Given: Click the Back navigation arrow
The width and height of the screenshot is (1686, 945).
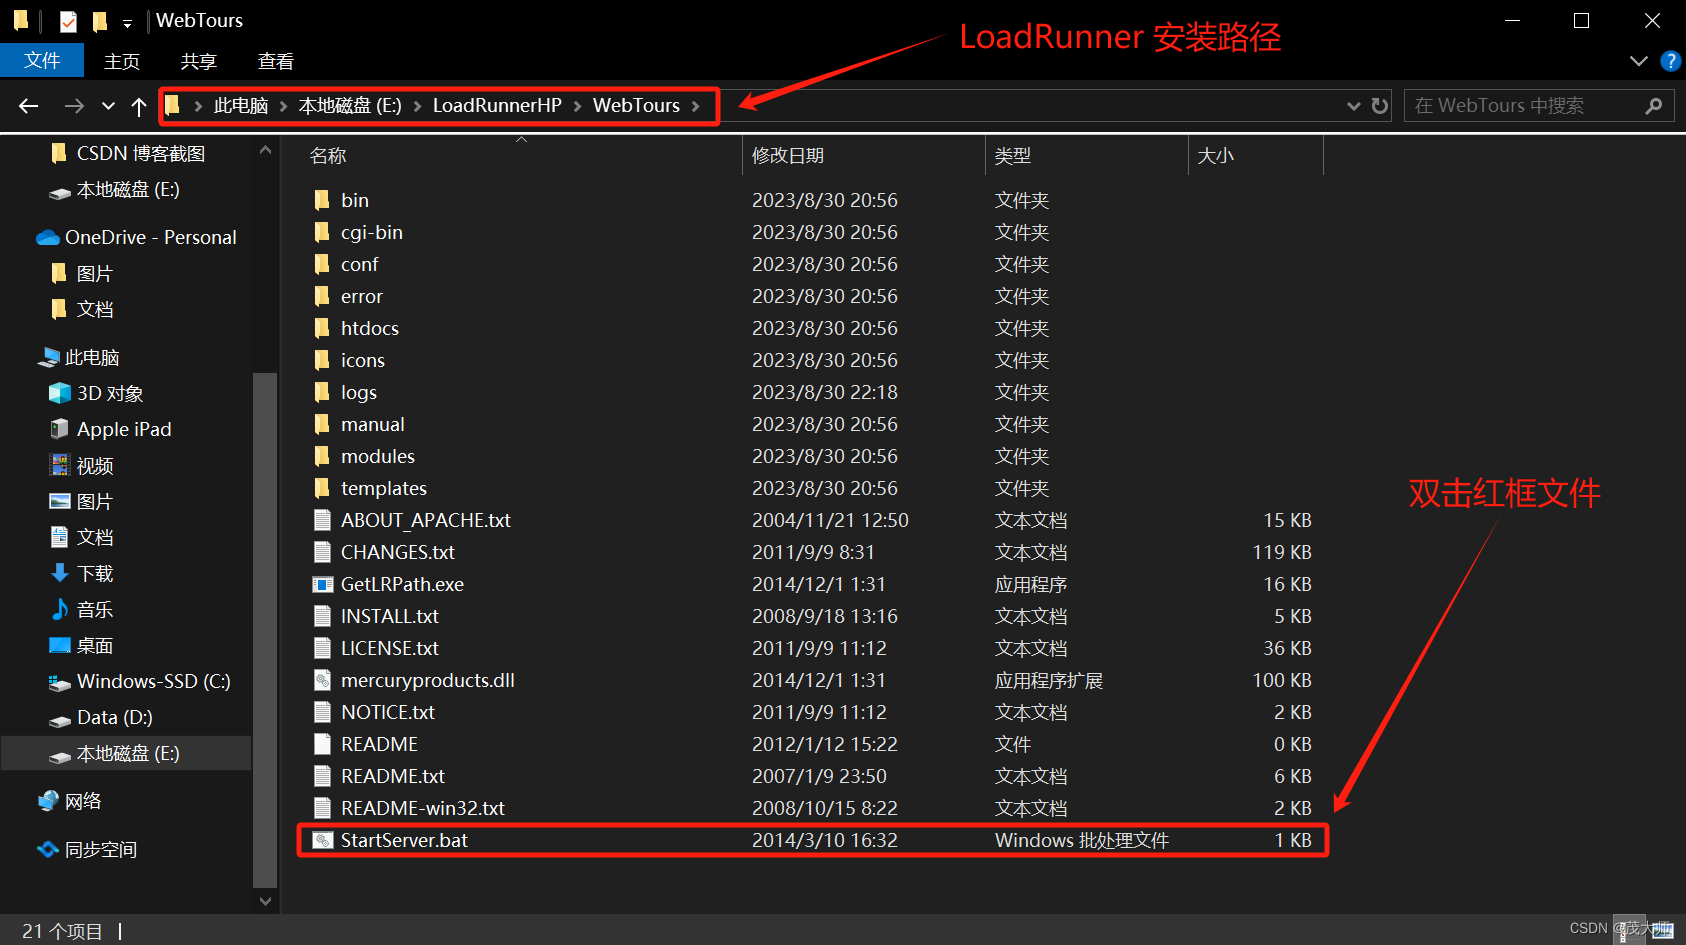Looking at the screenshot, I should tap(27, 105).
